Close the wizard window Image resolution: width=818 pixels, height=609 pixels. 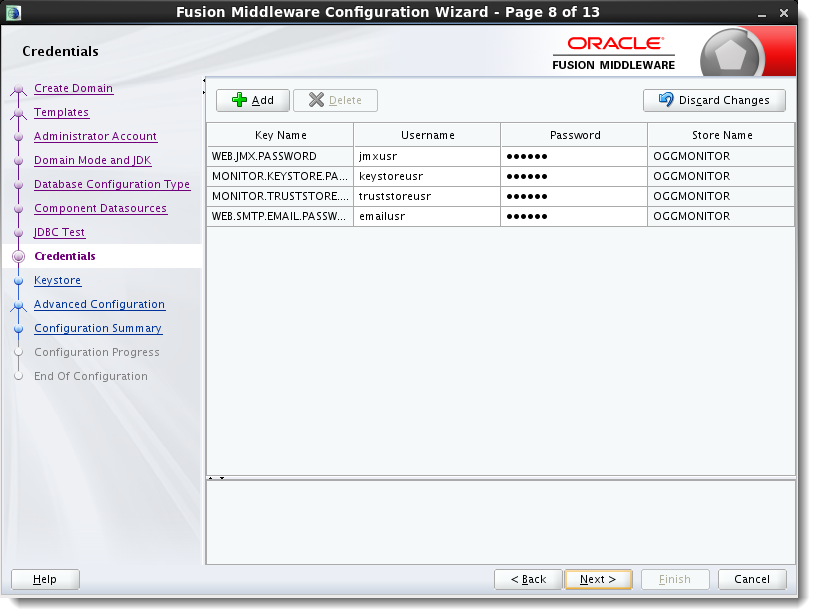click(x=784, y=13)
